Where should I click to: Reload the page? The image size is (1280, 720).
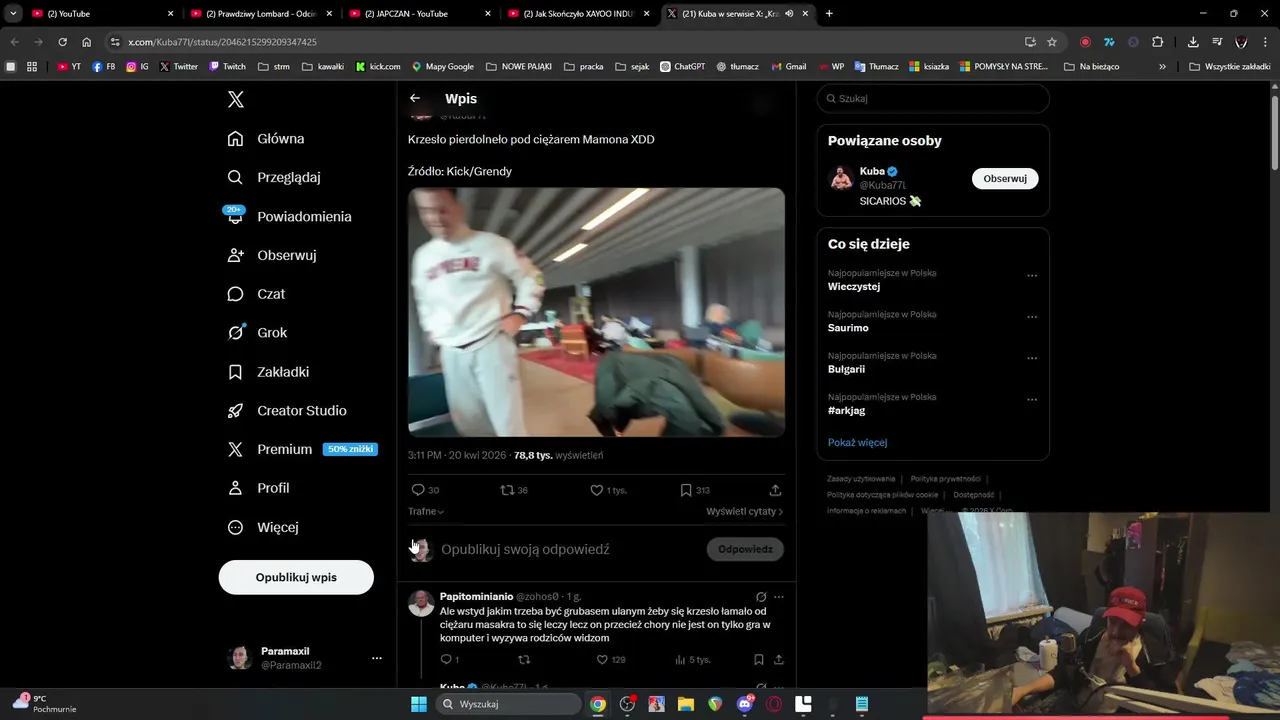point(62,42)
